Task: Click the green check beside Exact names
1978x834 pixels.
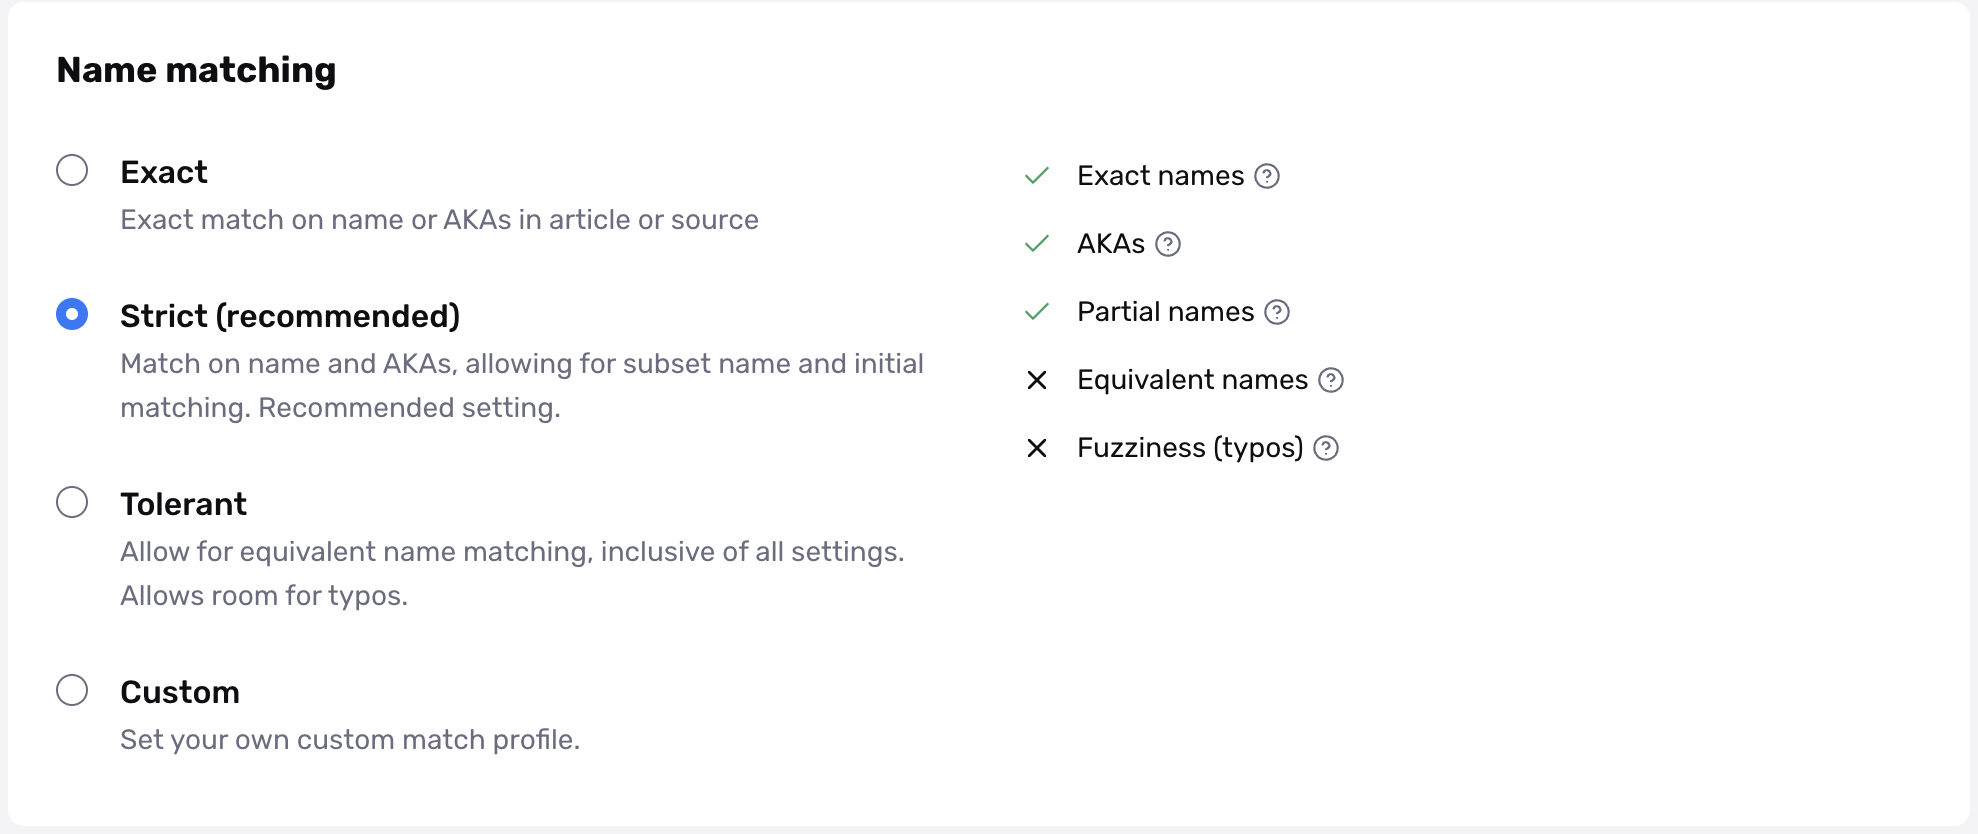Action: click(1036, 175)
